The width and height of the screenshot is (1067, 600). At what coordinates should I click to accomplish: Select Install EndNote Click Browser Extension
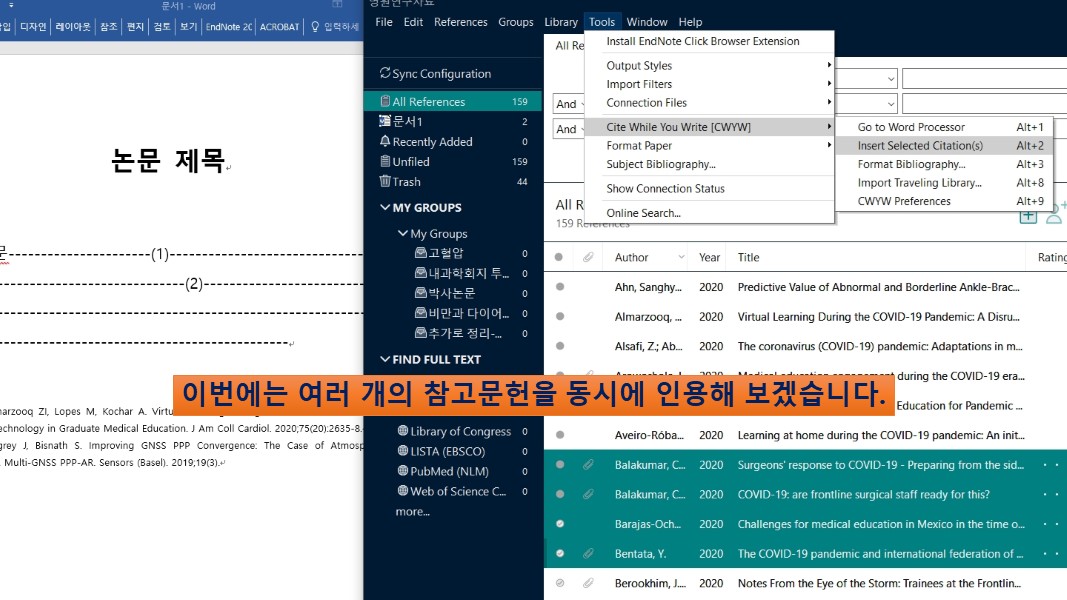(709, 41)
